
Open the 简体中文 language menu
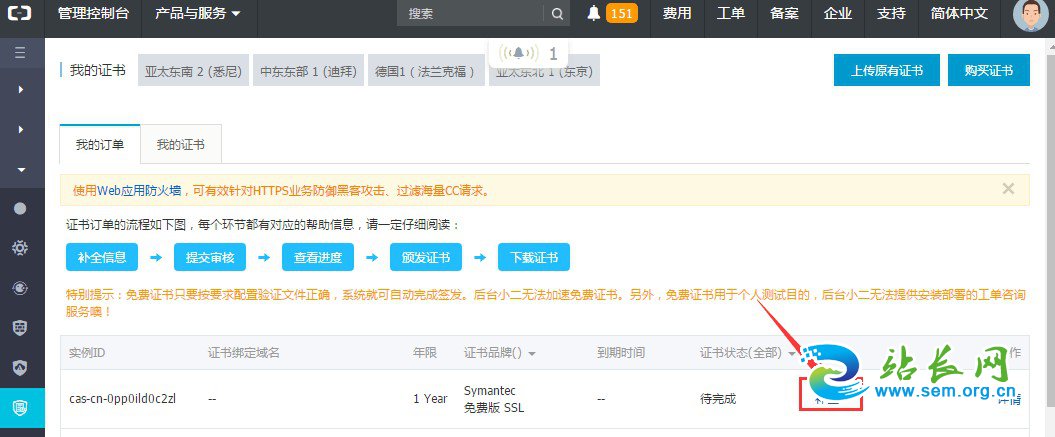coord(959,13)
